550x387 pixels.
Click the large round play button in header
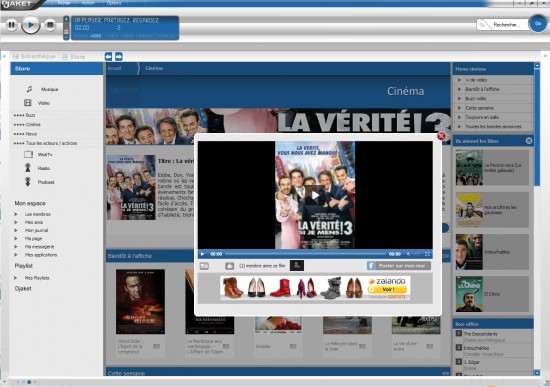tap(31, 25)
